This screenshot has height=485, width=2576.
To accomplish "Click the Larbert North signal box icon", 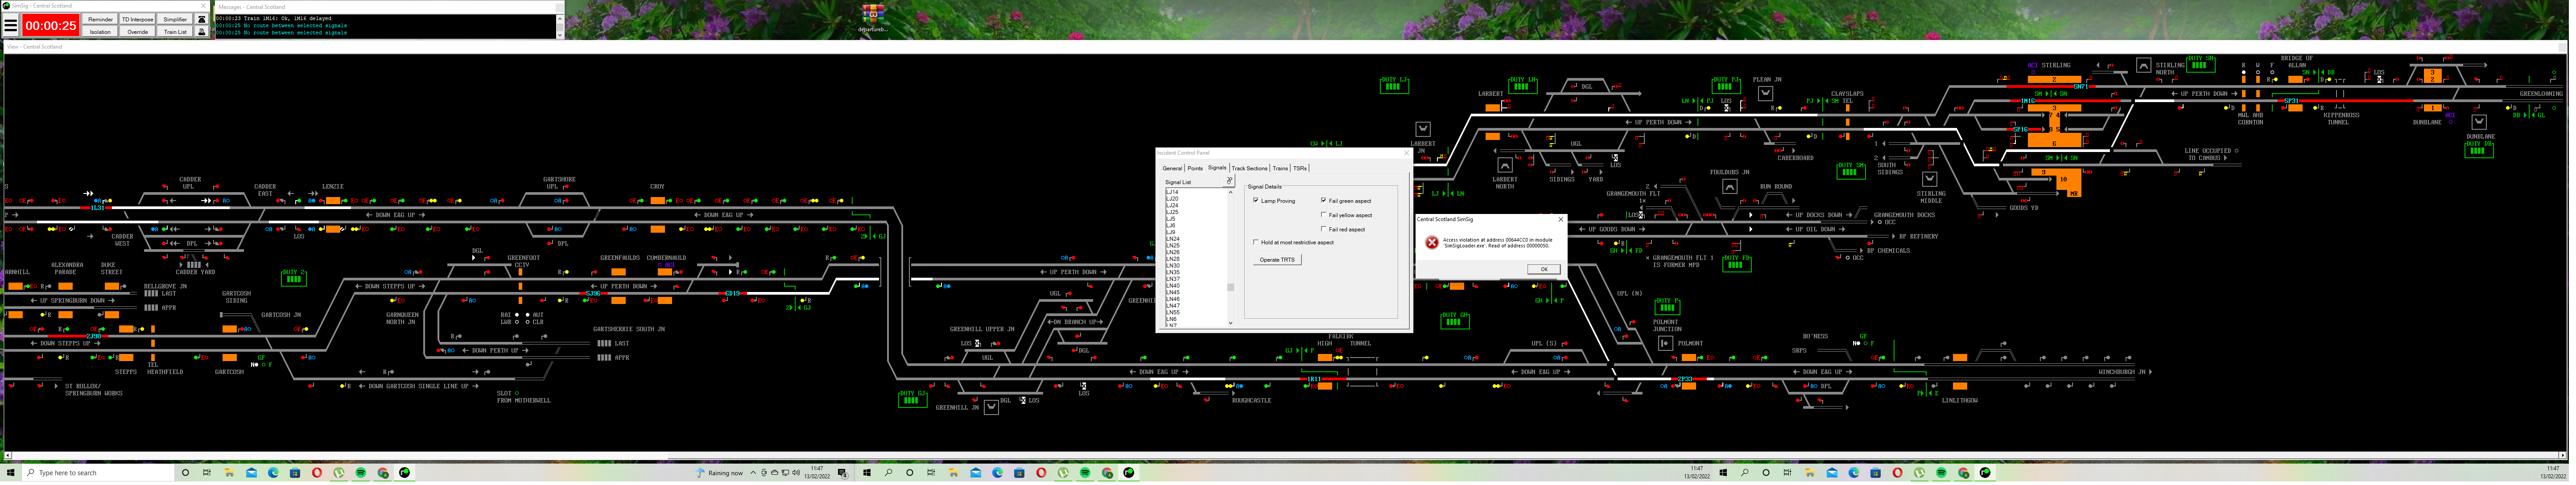I will click(x=1505, y=165).
